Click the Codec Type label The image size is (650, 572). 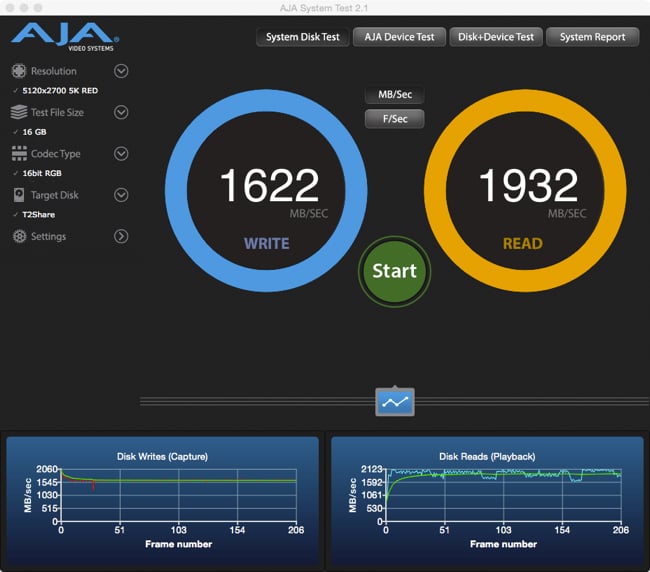pyautogui.click(x=56, y=154)
